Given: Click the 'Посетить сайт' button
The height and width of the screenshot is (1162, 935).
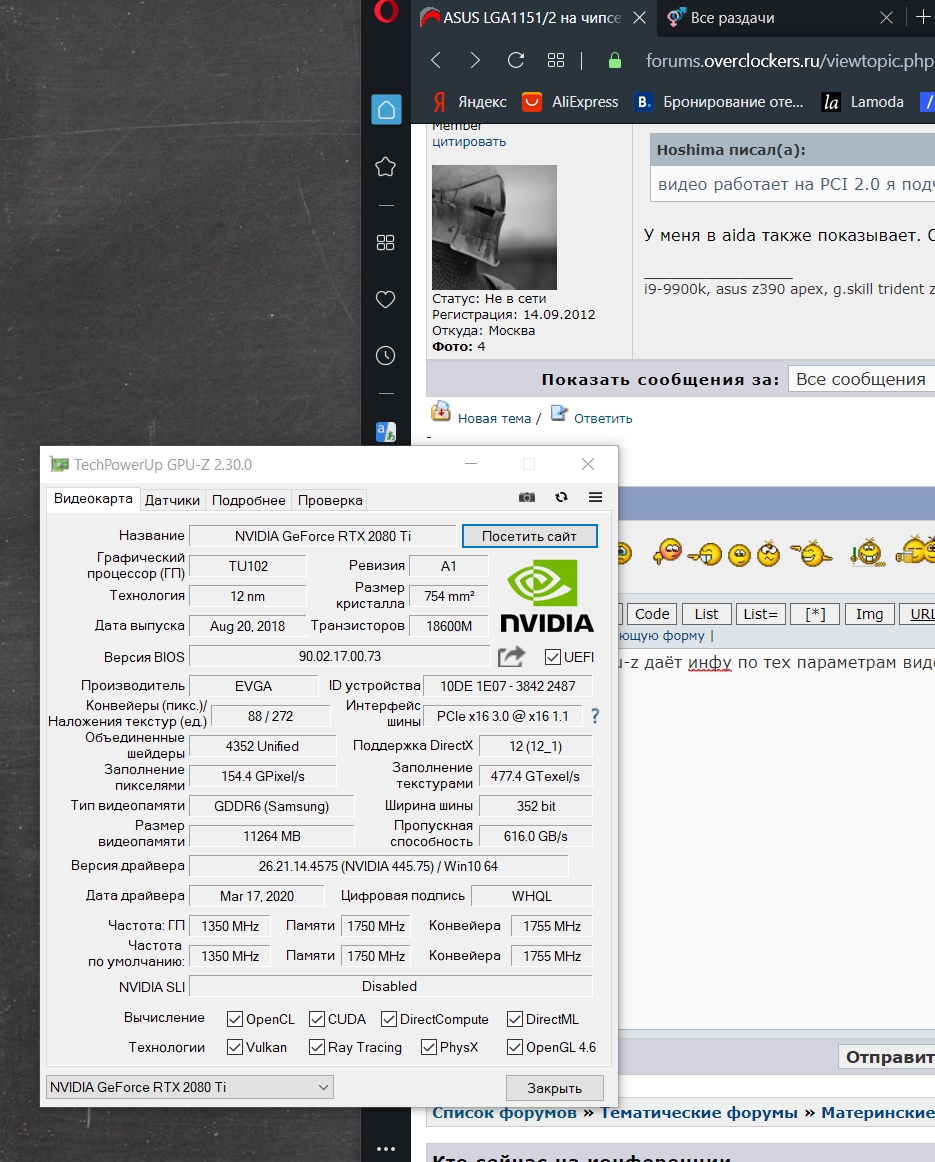Looking at the screenshot, I should coord(529,537).
